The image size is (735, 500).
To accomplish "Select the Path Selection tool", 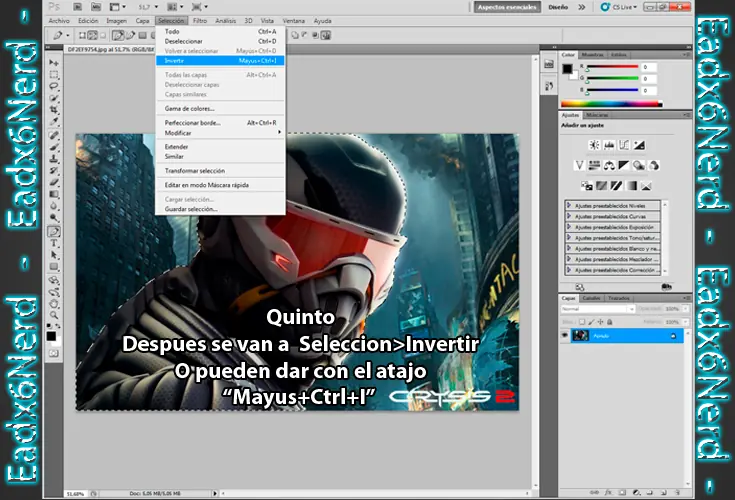I will pos(54,255).
